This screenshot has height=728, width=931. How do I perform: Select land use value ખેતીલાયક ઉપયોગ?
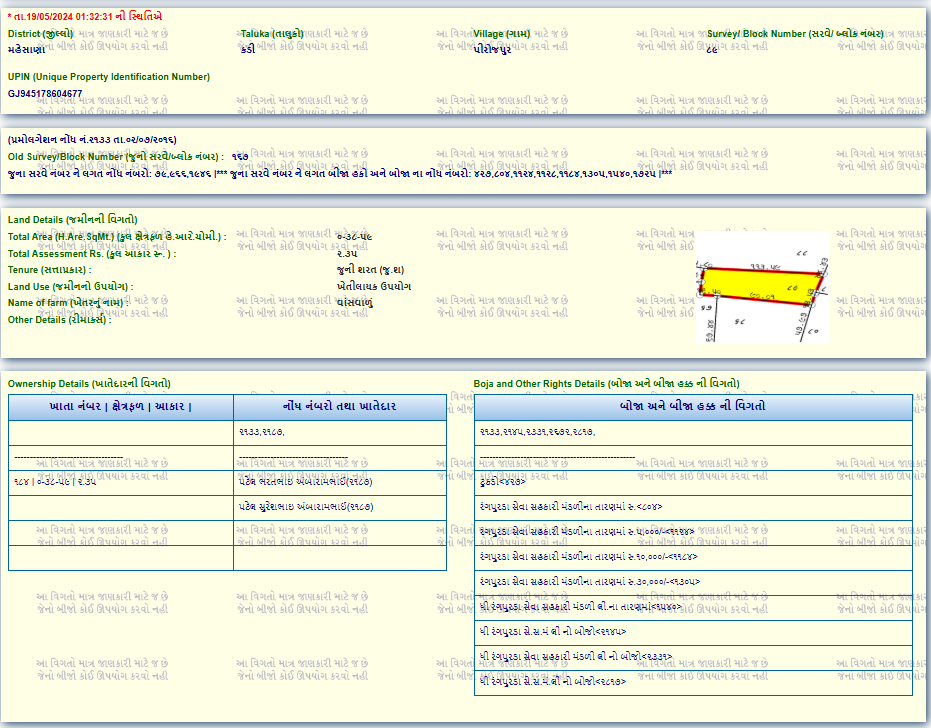click(x=373, y=286)
